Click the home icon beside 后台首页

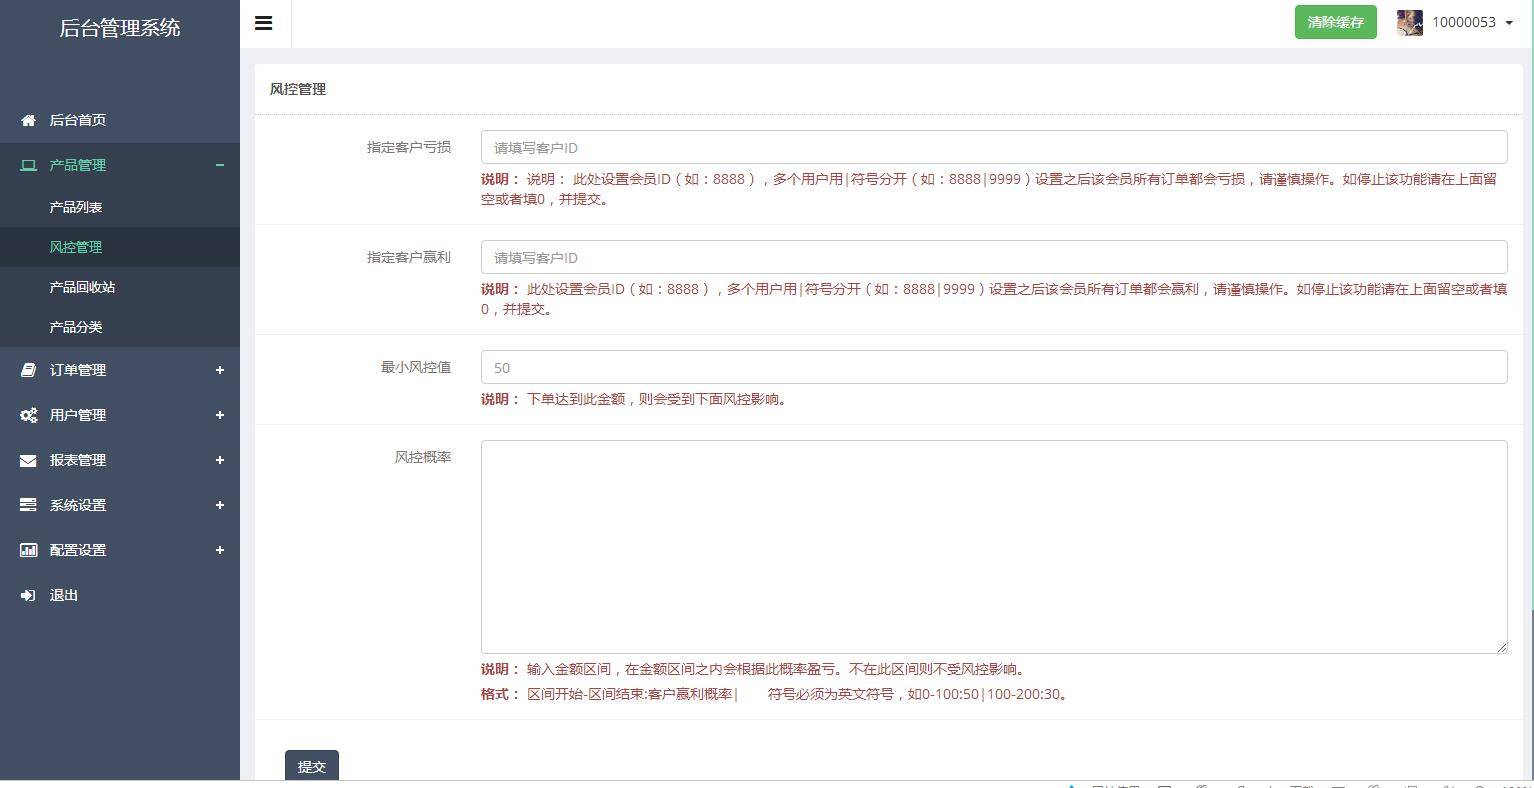pos(27,120)
